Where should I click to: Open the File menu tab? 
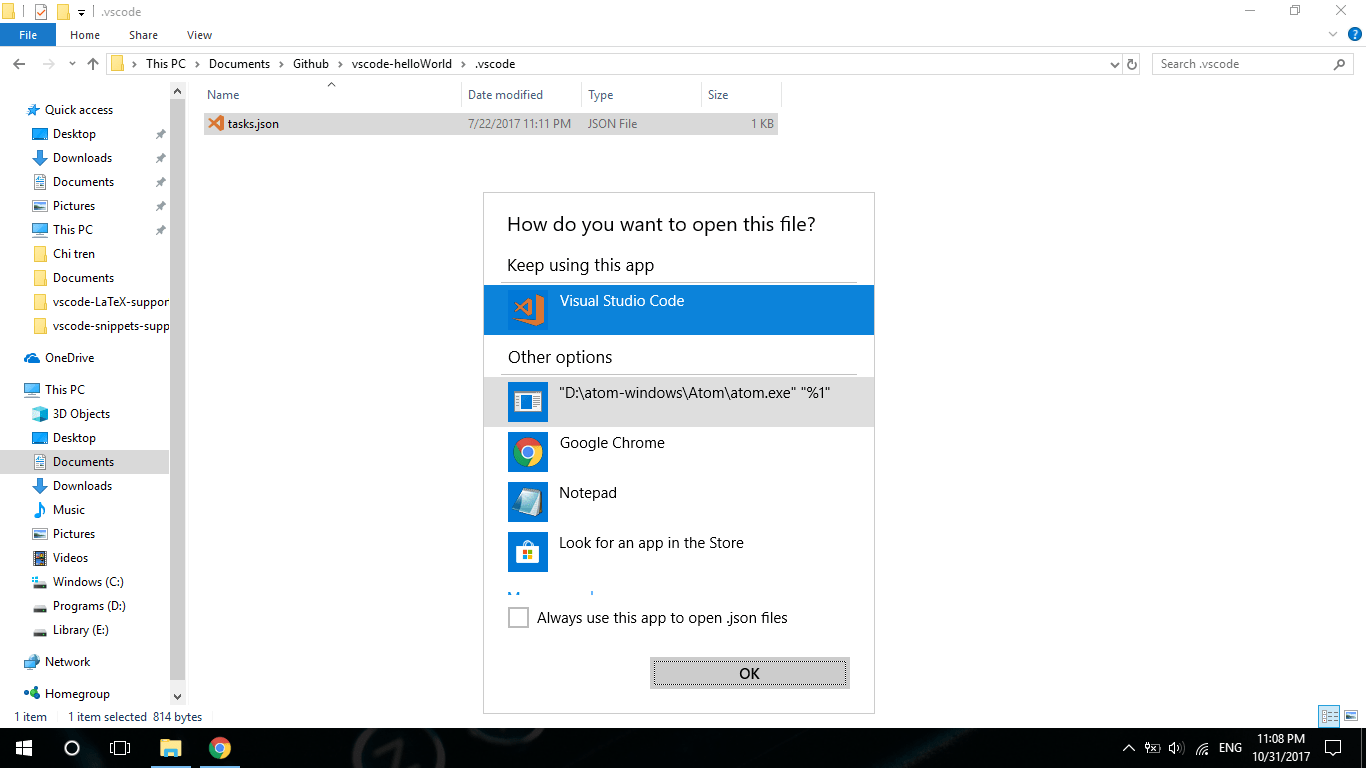coord(28,35)
